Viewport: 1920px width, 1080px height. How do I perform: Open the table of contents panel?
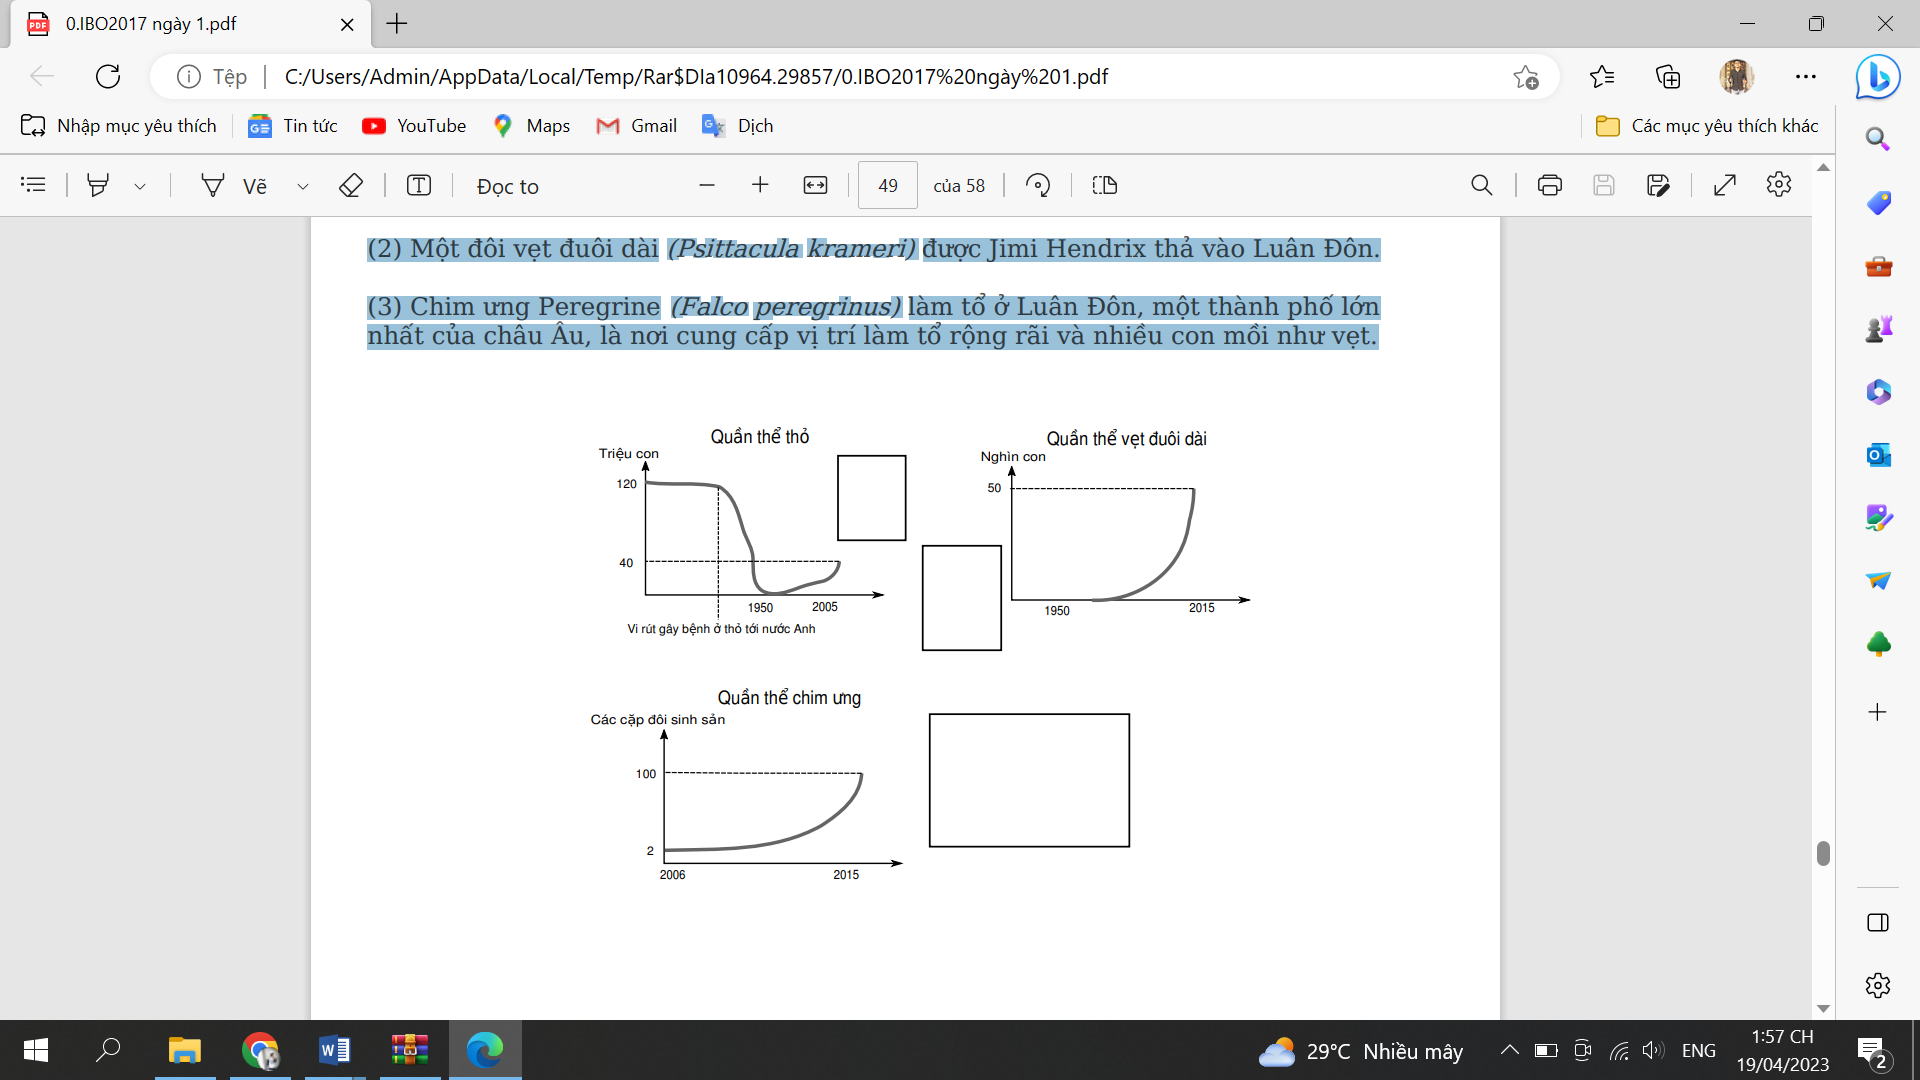tap(33, 185)
